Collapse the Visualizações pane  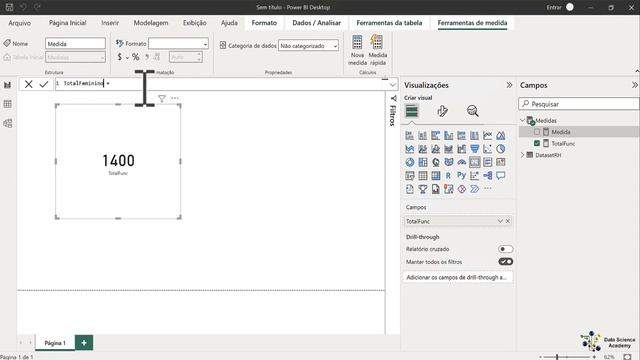click(509, 85)
